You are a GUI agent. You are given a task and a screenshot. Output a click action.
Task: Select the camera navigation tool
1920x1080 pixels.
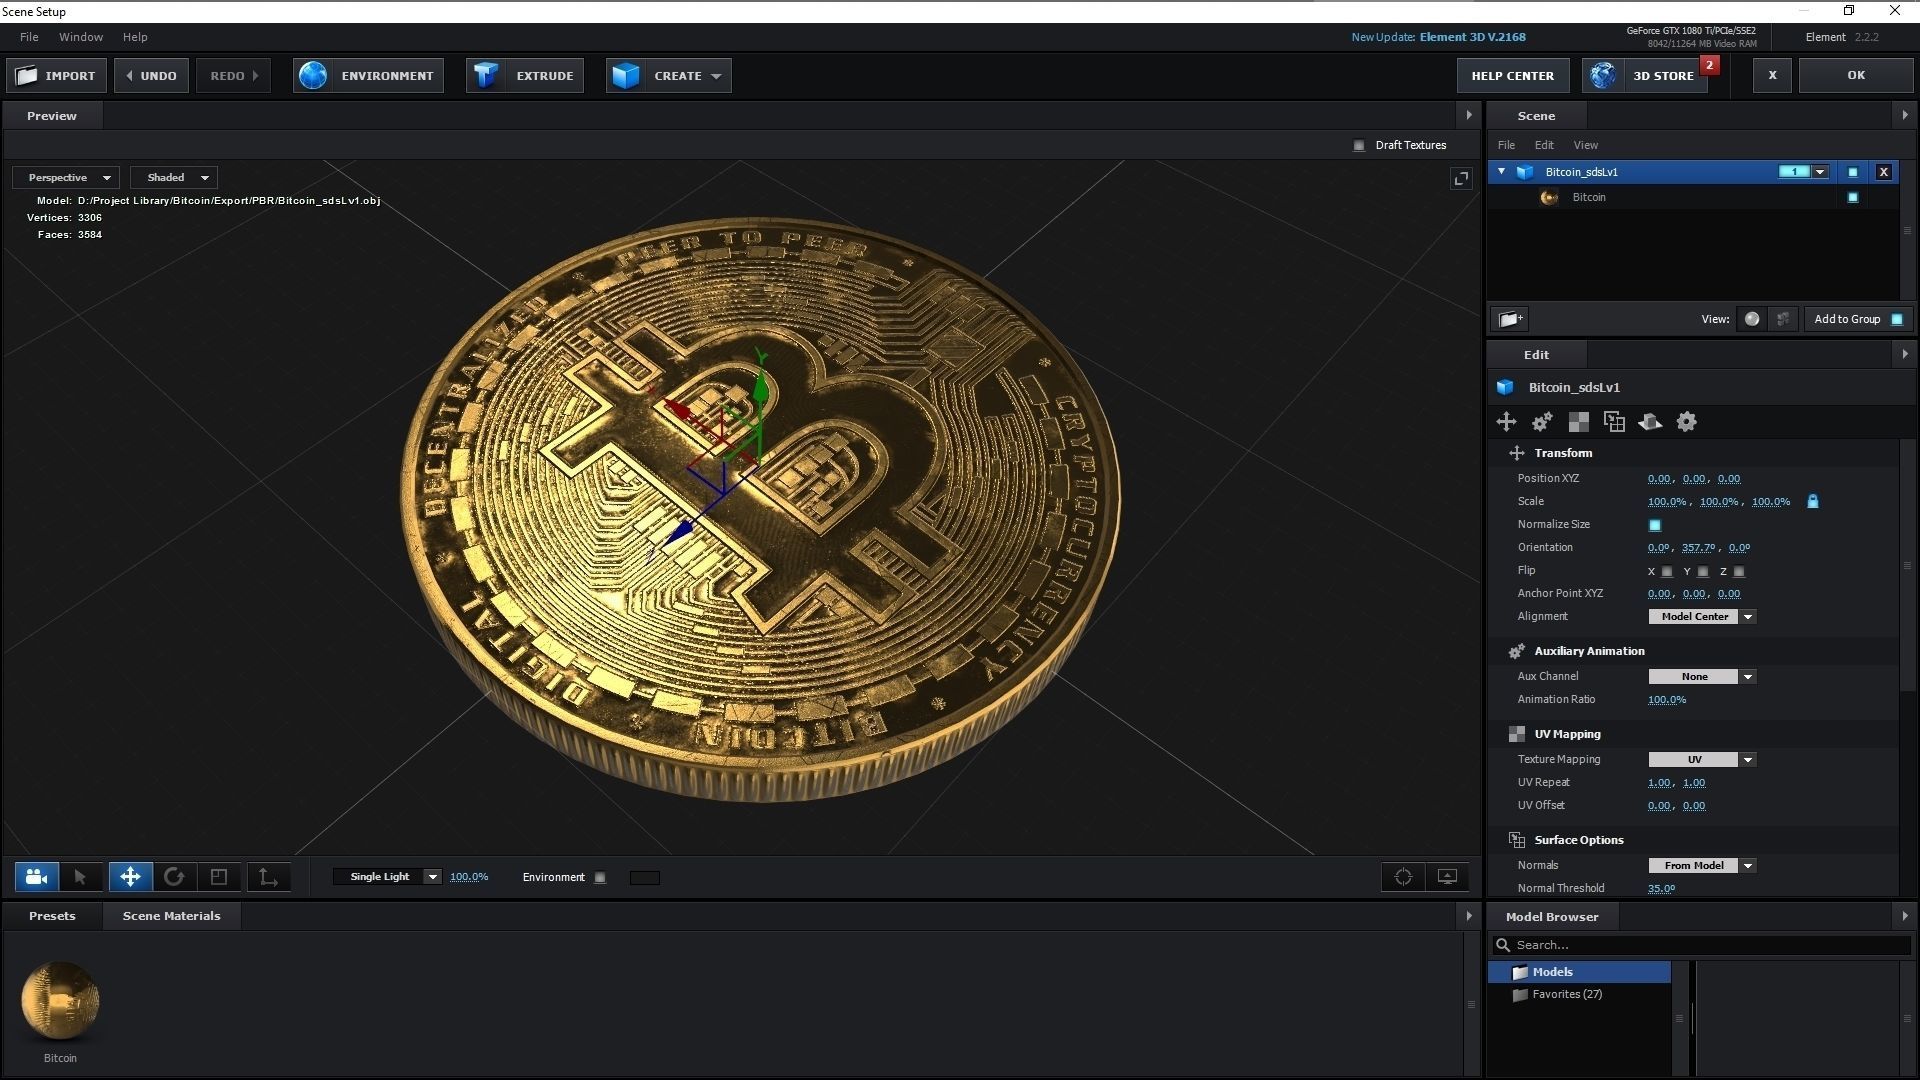pos(35,876)
